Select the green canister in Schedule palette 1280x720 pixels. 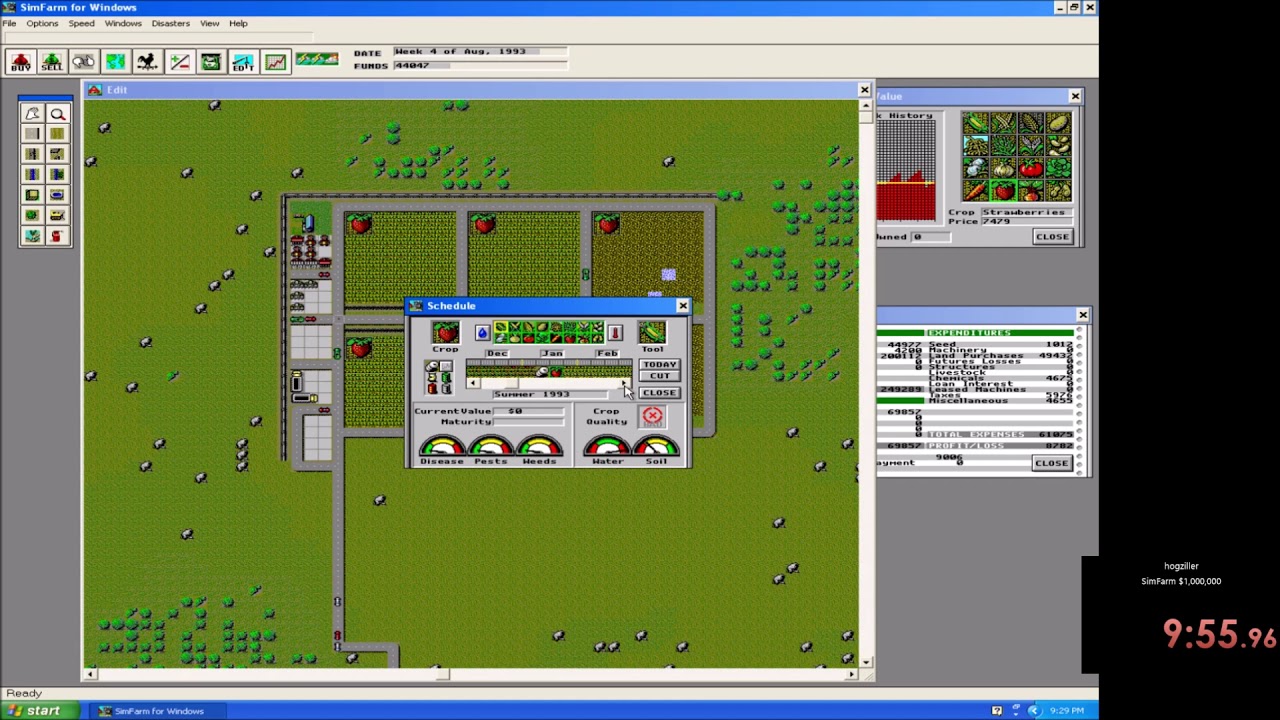tap(447, 378)
